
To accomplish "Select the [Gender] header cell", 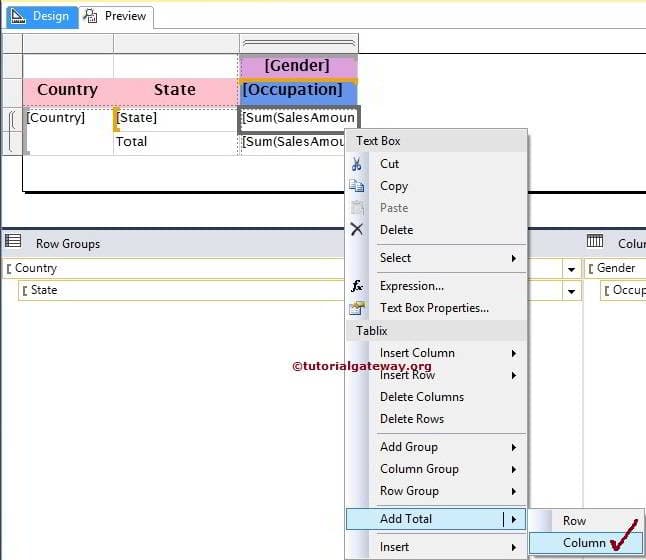I will click(298, 66).
